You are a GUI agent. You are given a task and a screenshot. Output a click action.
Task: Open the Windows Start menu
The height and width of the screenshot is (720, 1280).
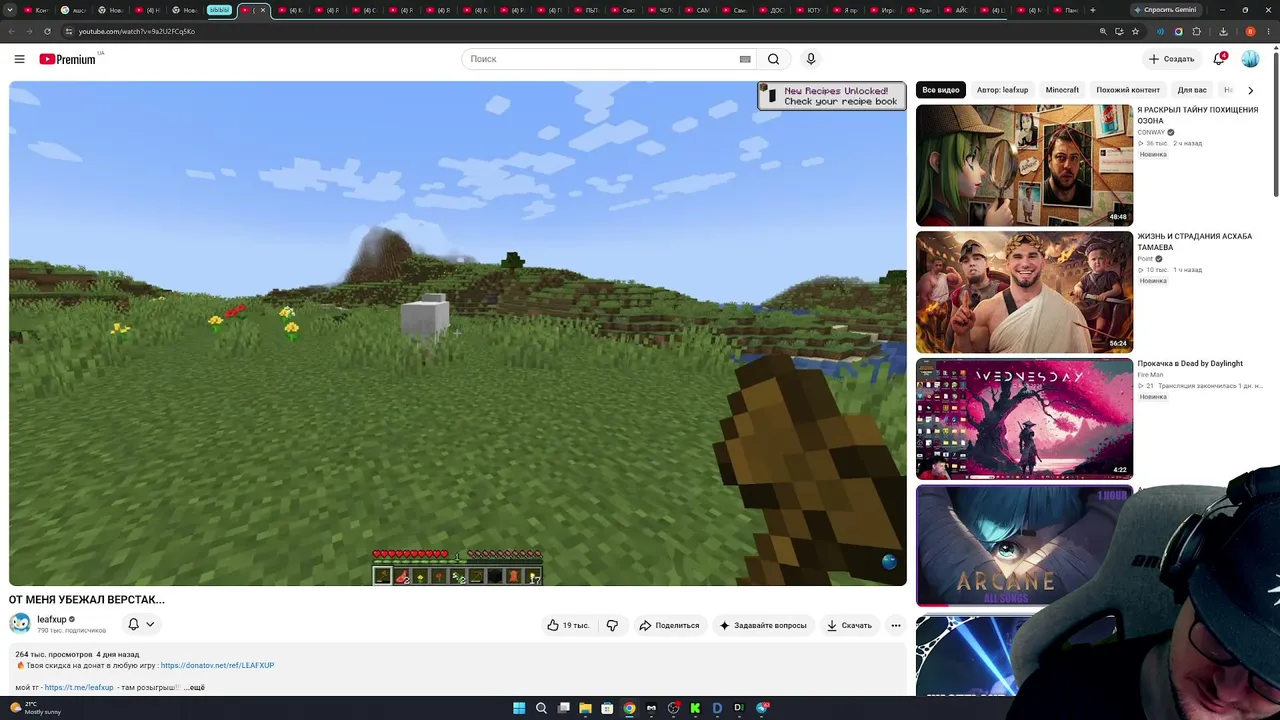click(519, 708)
